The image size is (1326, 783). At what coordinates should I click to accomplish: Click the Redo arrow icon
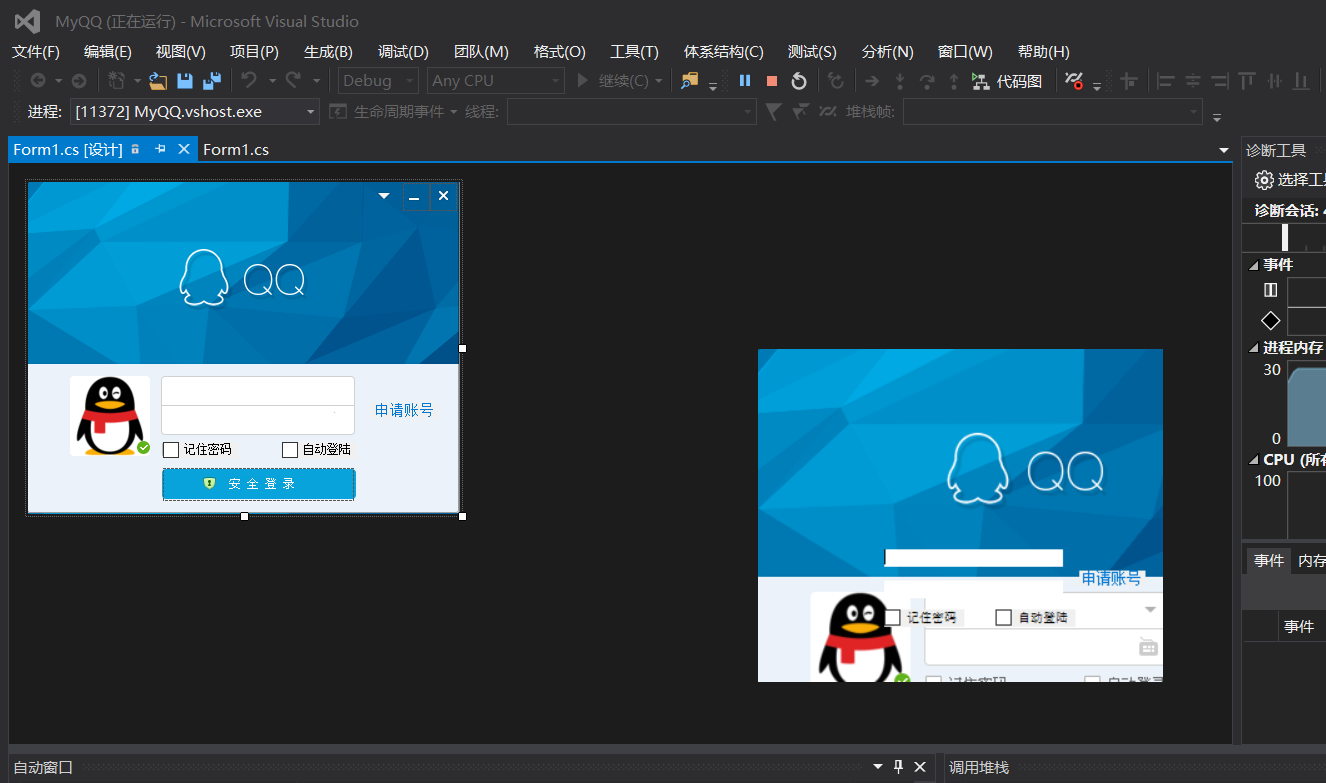(294, 81)
